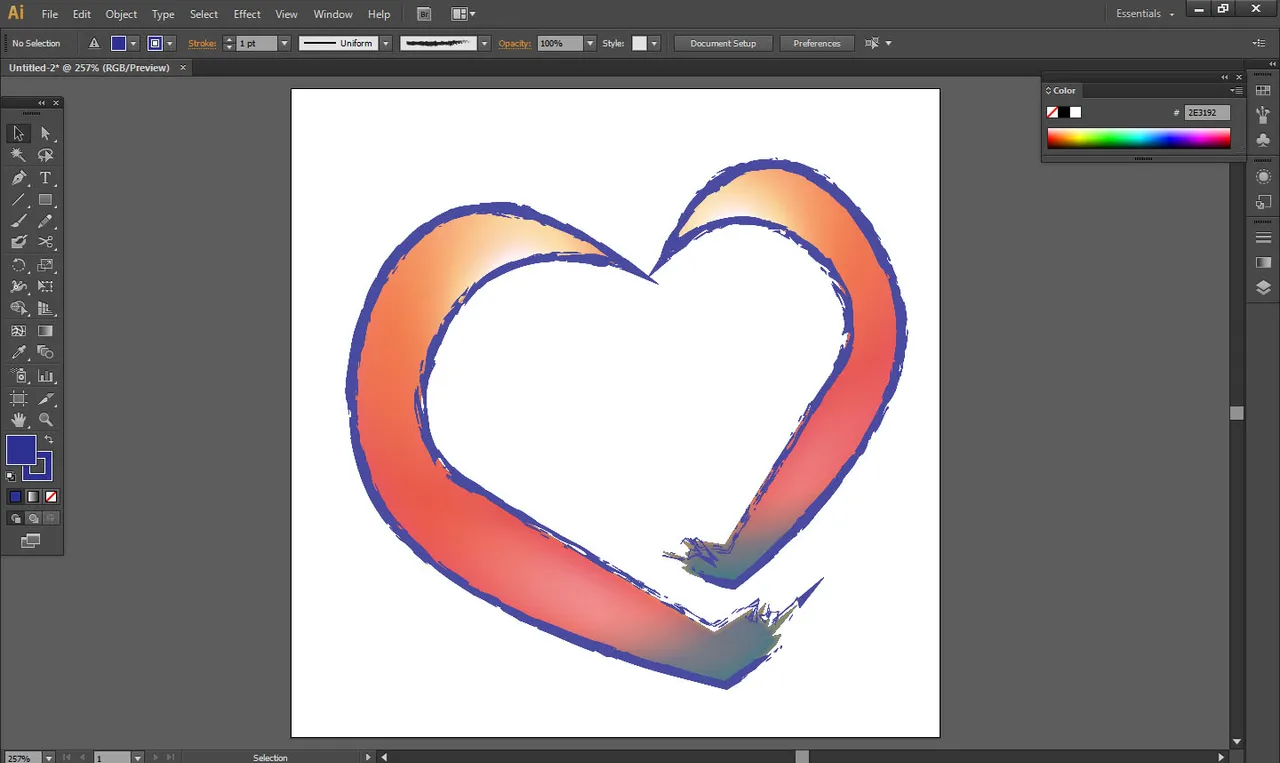Swap fill and stroke colors
Image resolution: width=1280 pixels, height=763 pixels.
coord(48,440)
